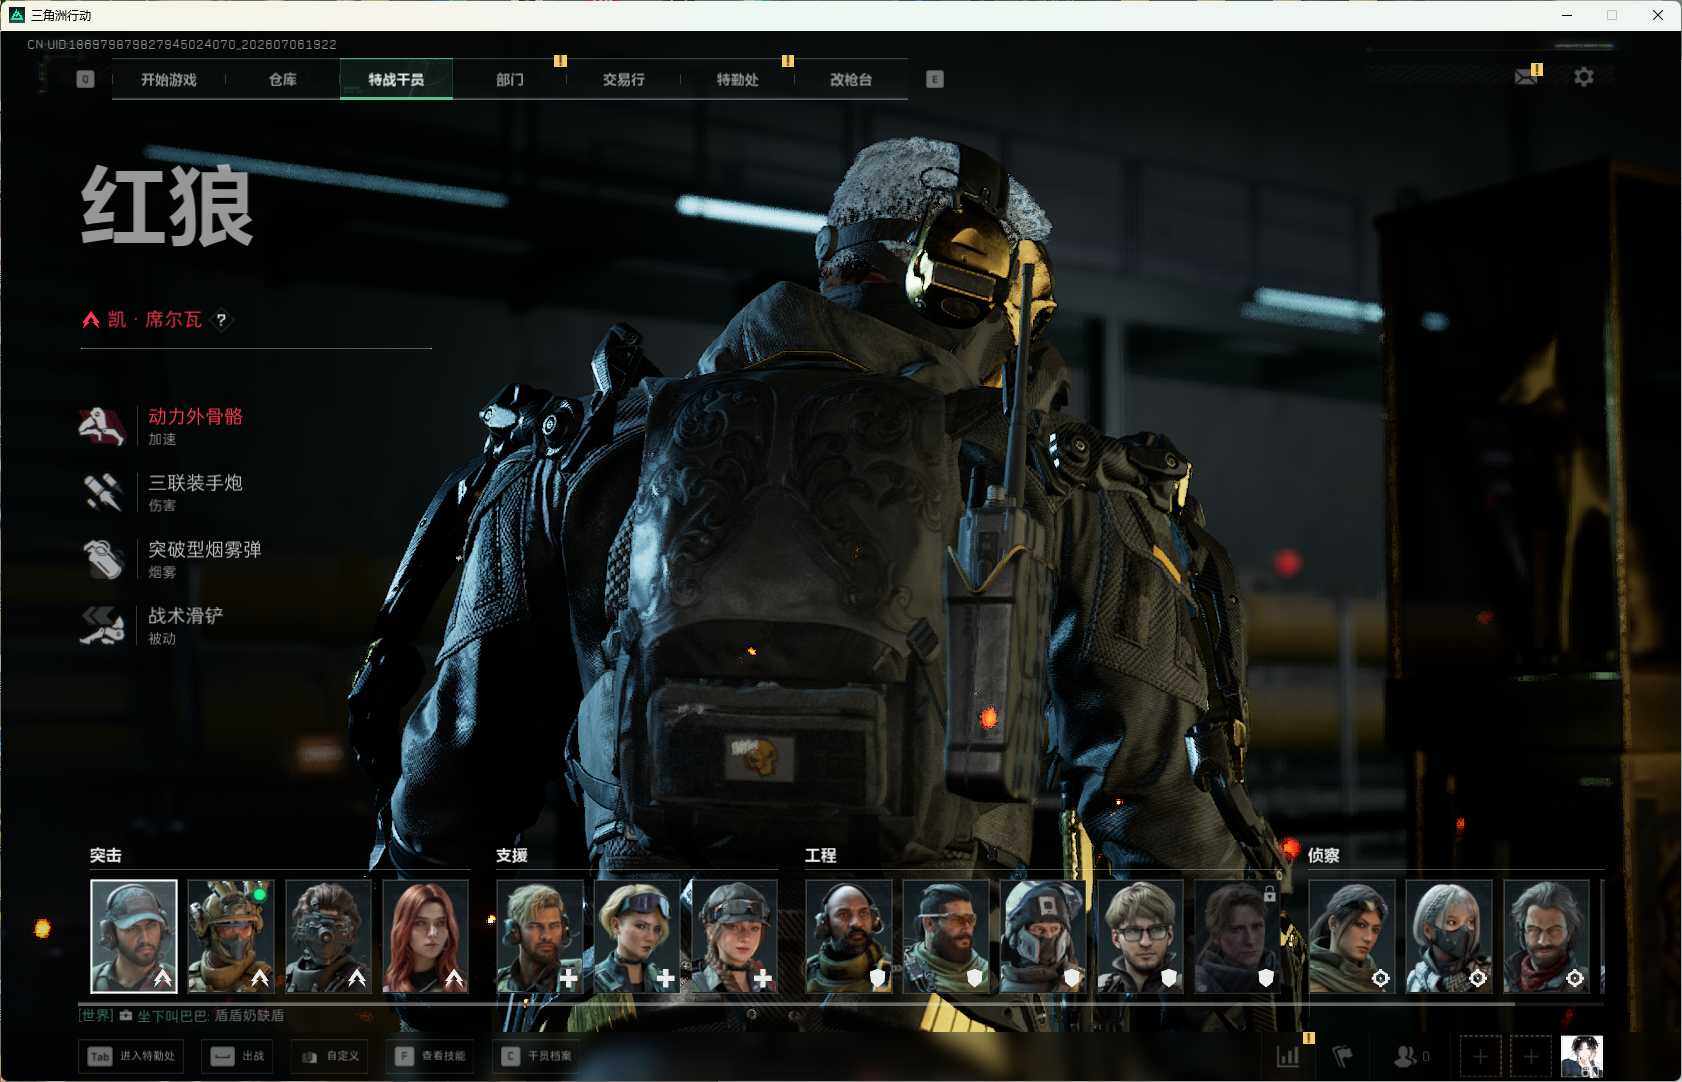Click the 突击 category heading
1682x1082 pixels.
tap(106, 855)
